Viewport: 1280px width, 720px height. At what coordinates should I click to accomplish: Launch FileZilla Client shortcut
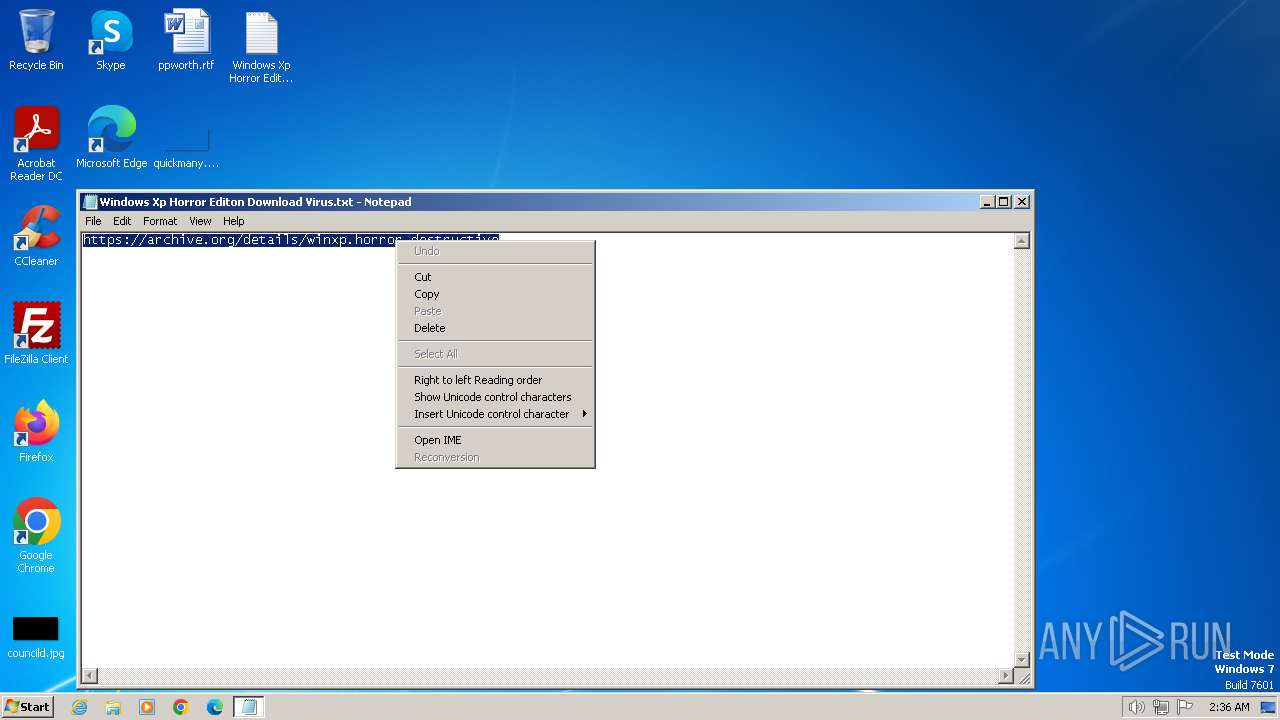36,334
